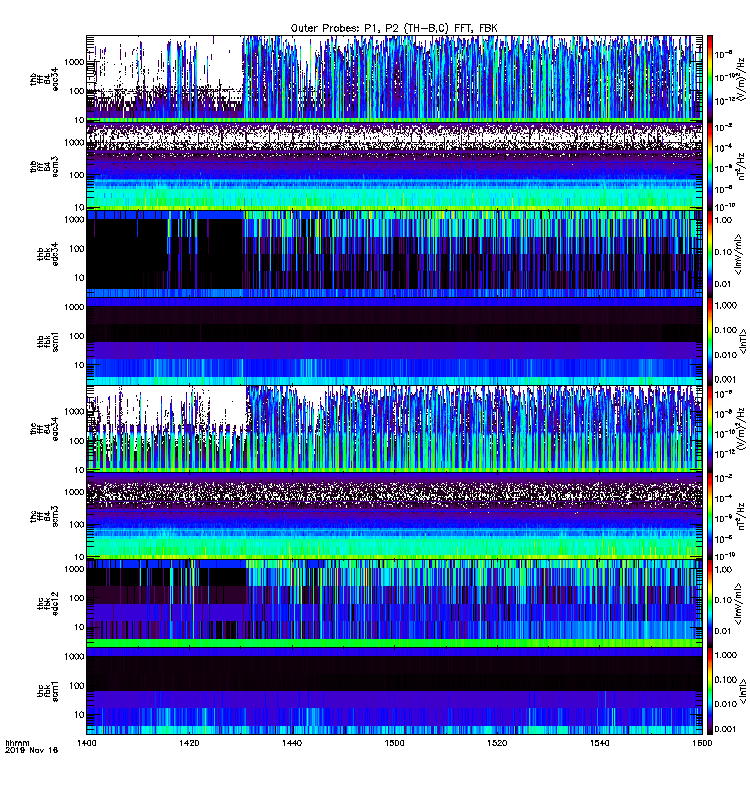Viewport: 750px width, 800px height.
Task: Click the color bar of thb fff edc34 panel
Action: 710,78
